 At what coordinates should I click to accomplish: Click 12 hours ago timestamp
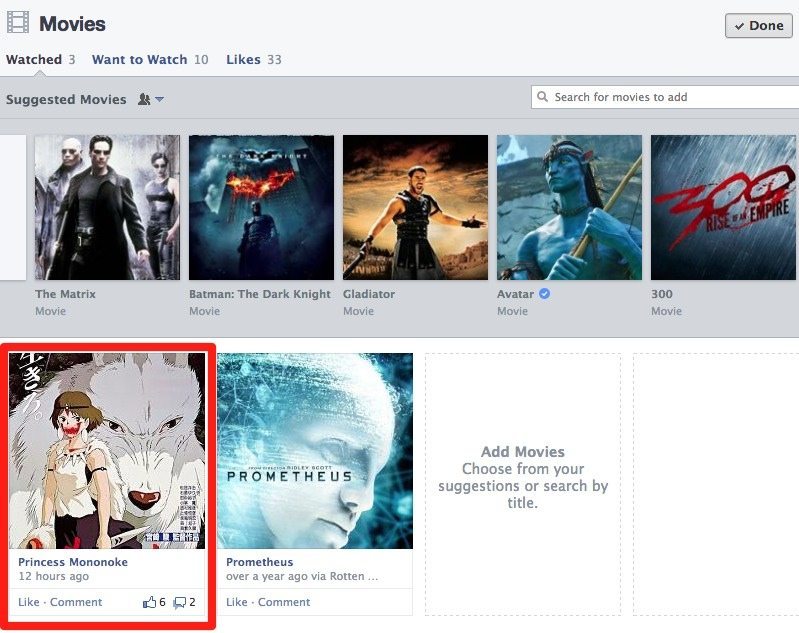pos(54,576)
